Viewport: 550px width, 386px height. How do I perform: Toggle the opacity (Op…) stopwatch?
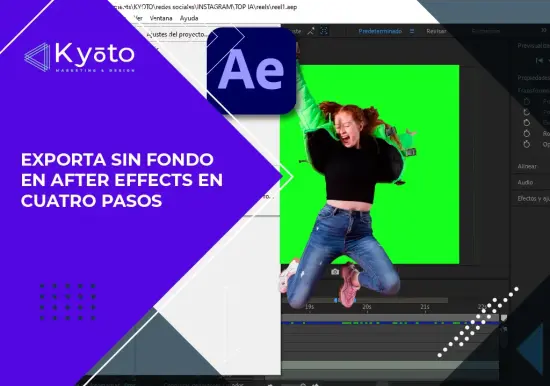[526, 144]
